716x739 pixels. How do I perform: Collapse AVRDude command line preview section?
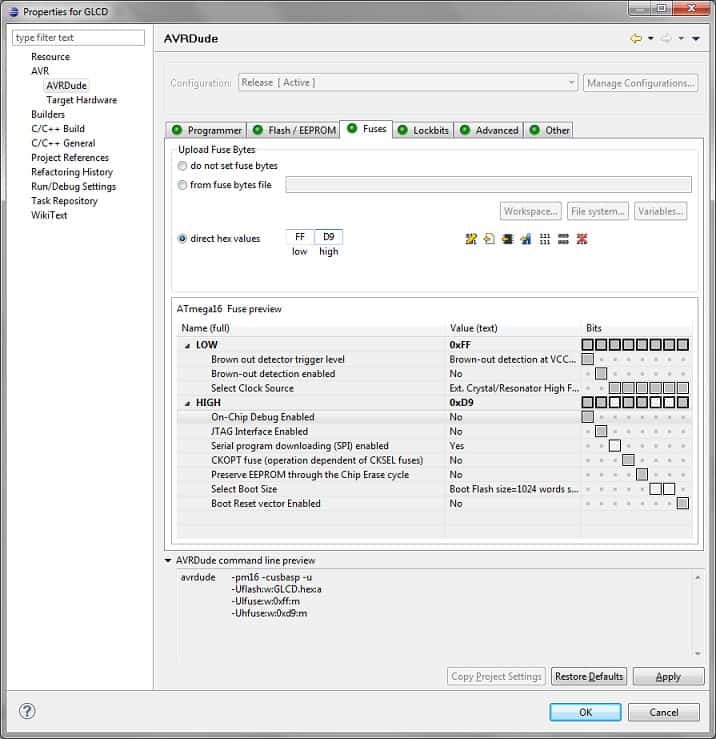(168, 560)
